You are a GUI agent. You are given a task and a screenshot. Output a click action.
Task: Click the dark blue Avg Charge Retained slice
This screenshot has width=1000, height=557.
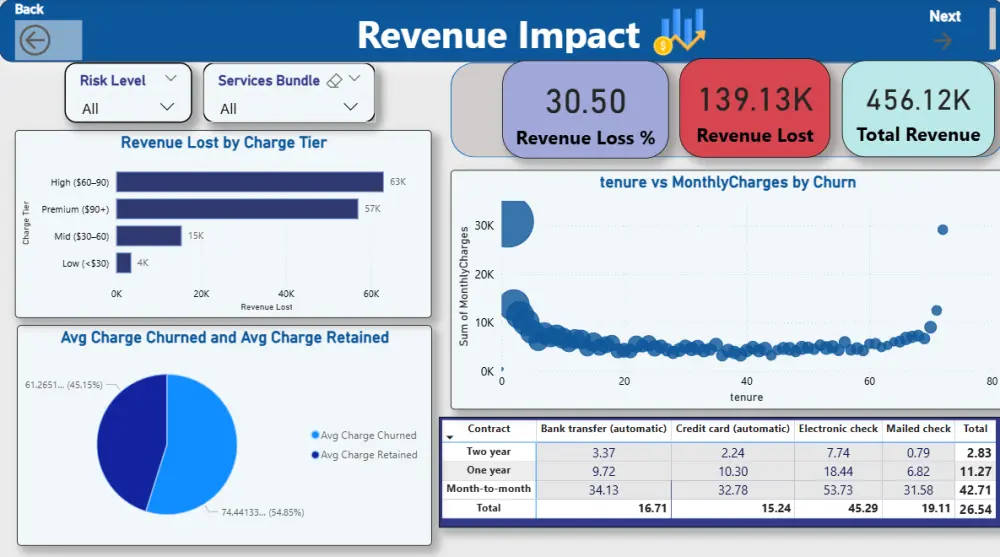[129, 440]
